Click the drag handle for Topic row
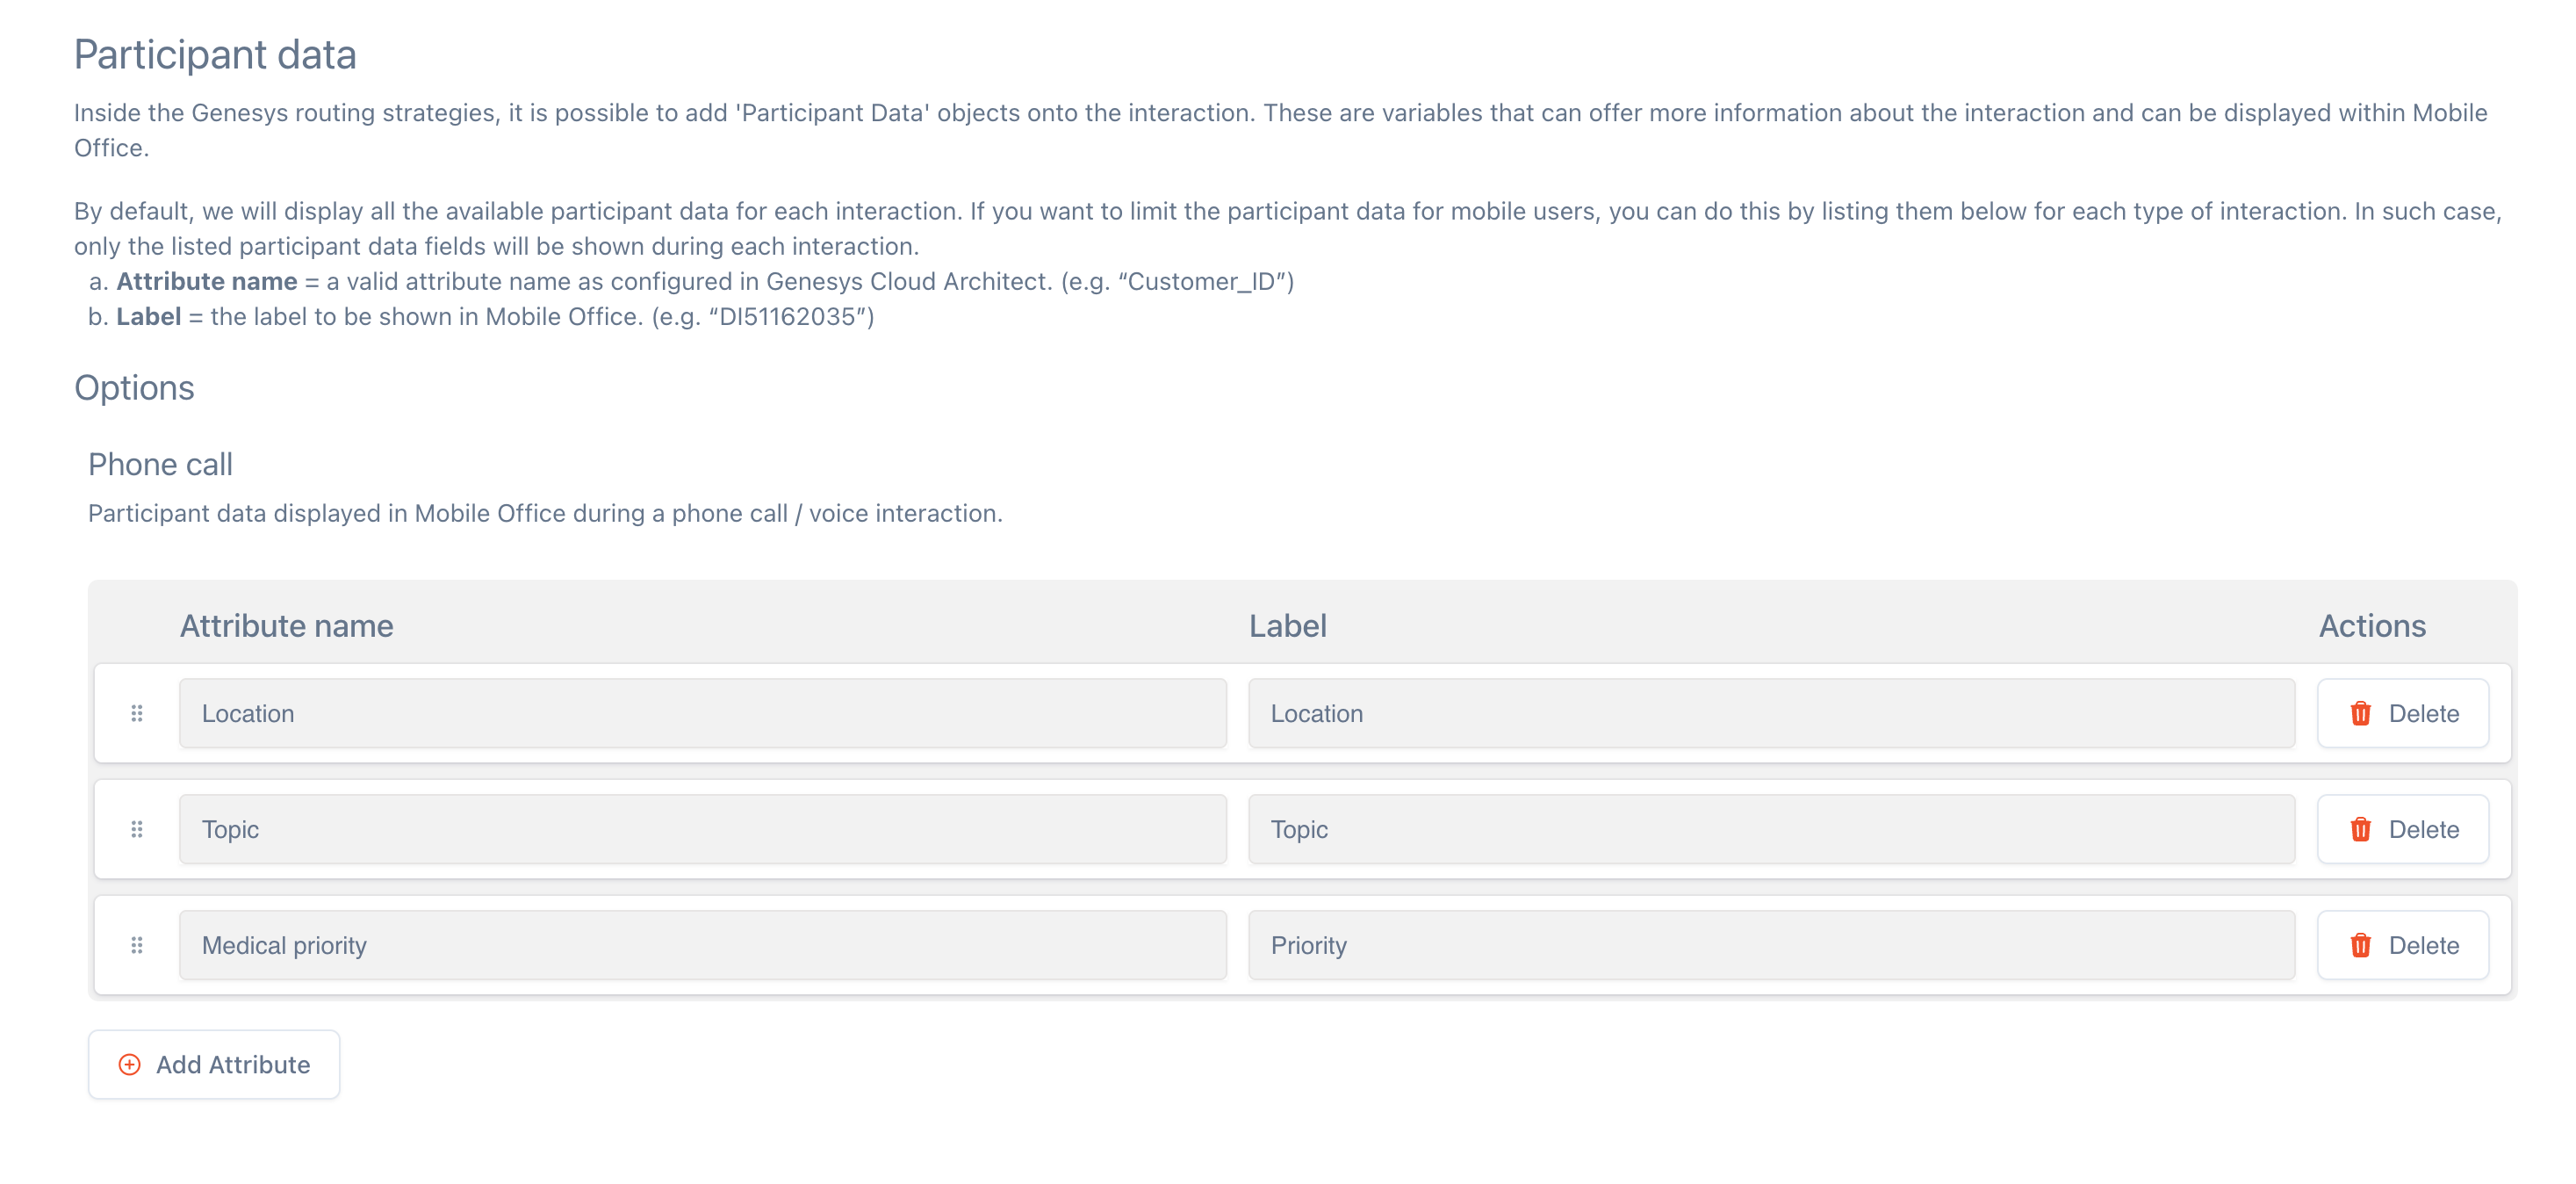 pos(137,829)
